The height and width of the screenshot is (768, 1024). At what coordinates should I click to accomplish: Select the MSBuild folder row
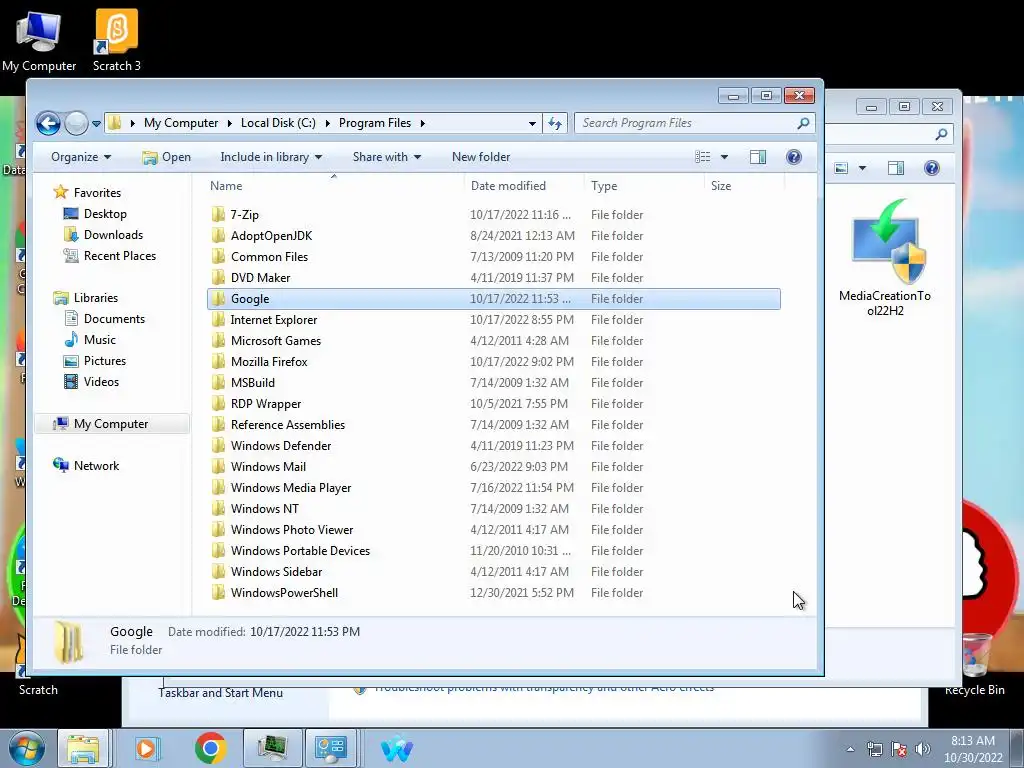494,383
